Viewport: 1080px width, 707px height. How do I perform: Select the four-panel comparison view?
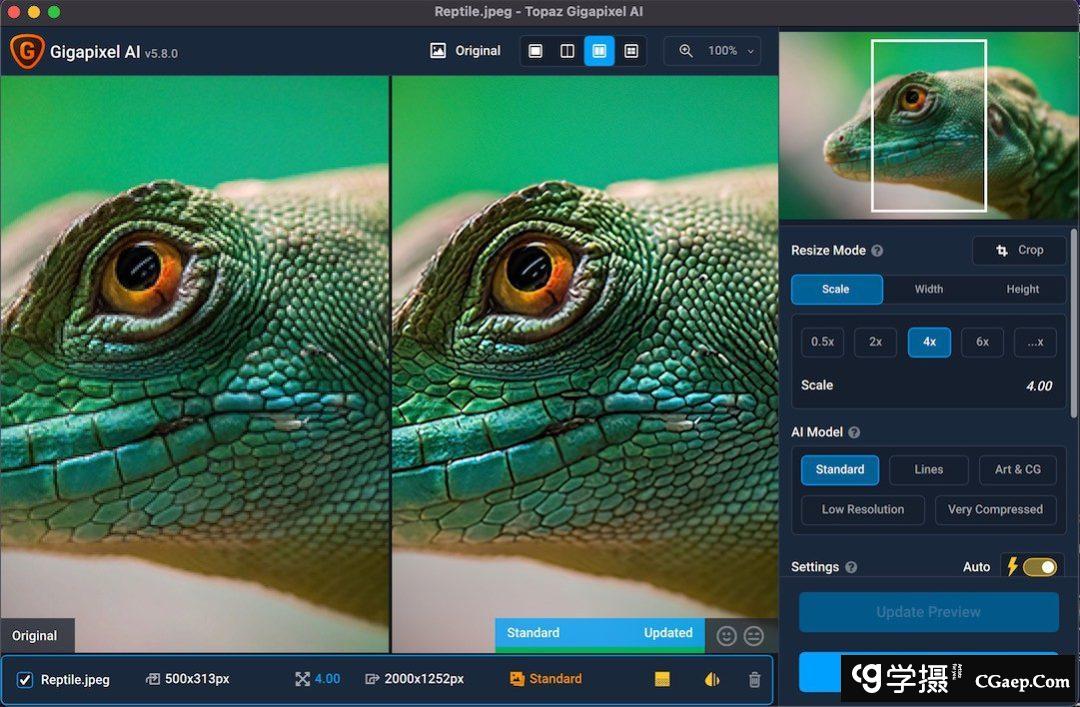click(x=631, y=51)
